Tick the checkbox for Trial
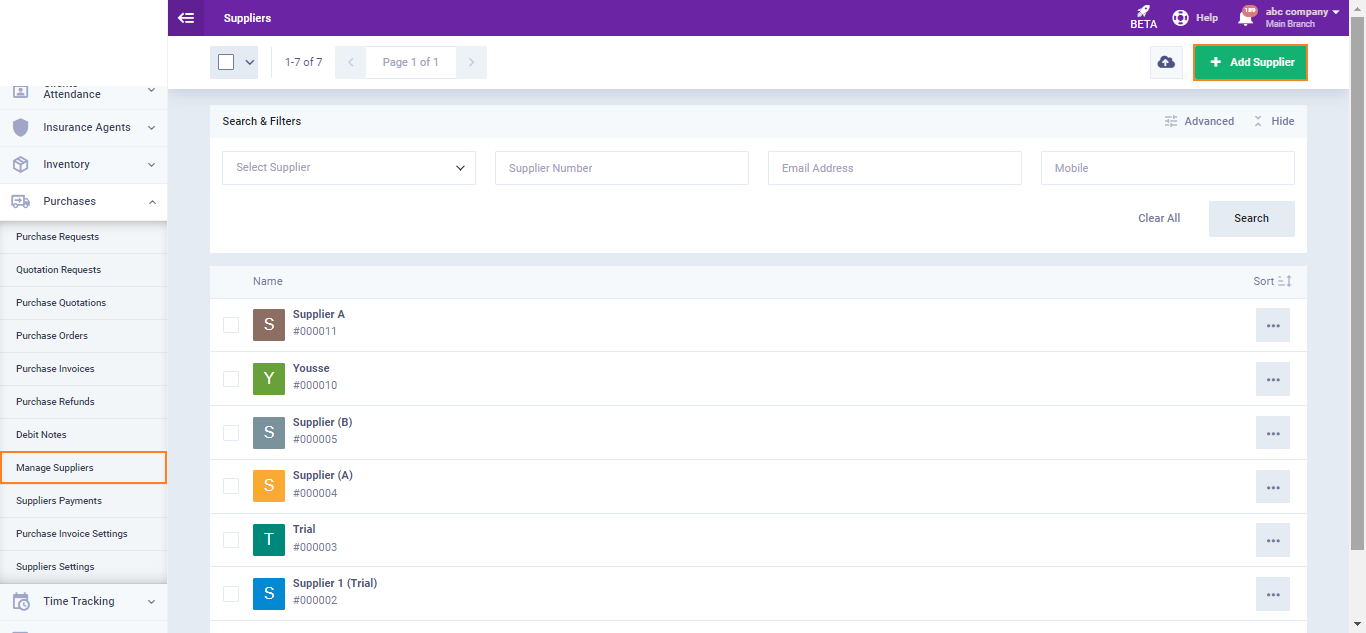 click(x=231, y=540)
